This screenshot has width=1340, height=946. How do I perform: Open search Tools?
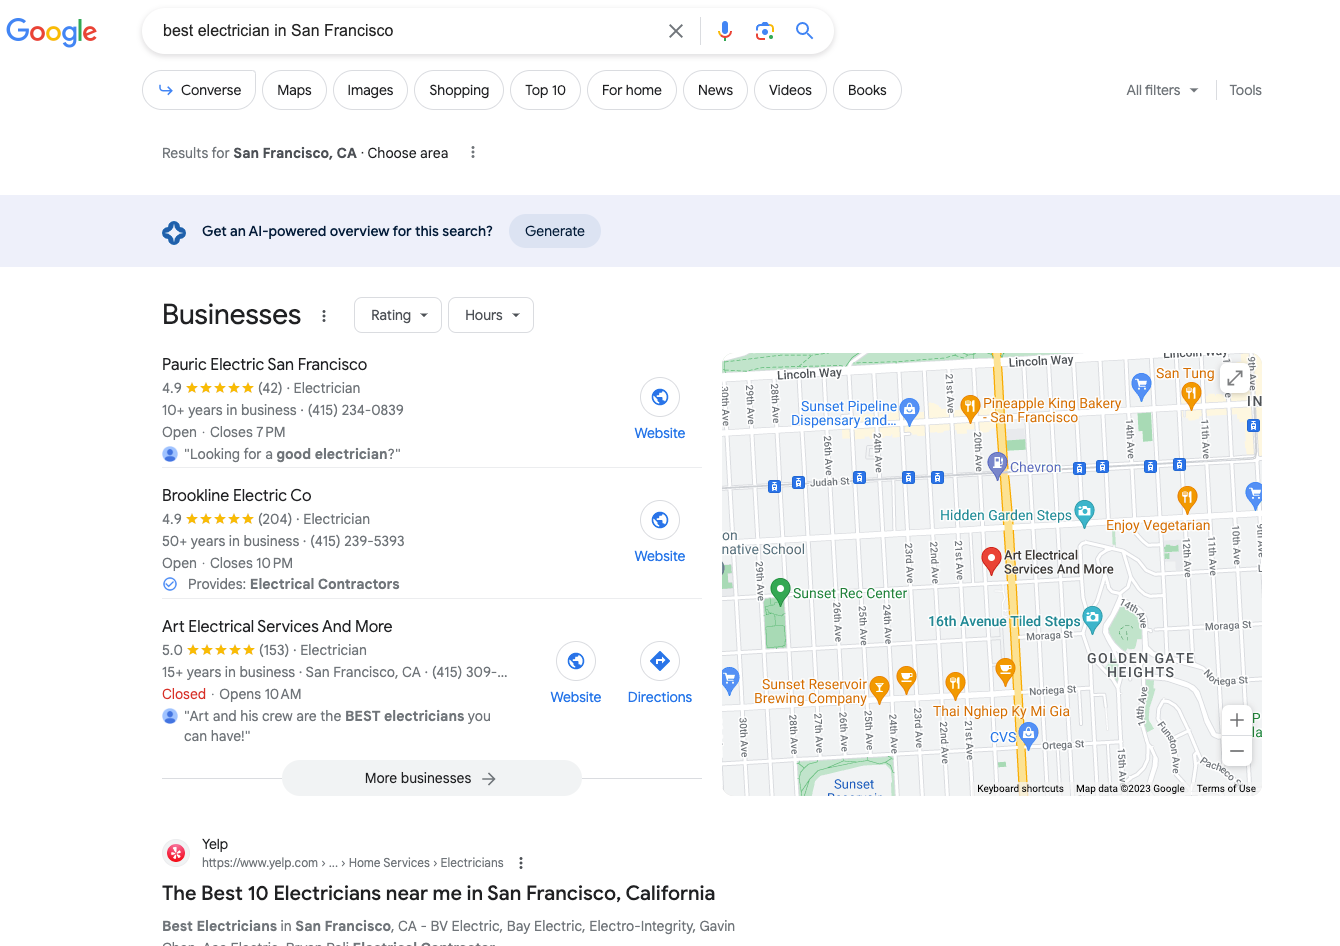pos(1245,90)
